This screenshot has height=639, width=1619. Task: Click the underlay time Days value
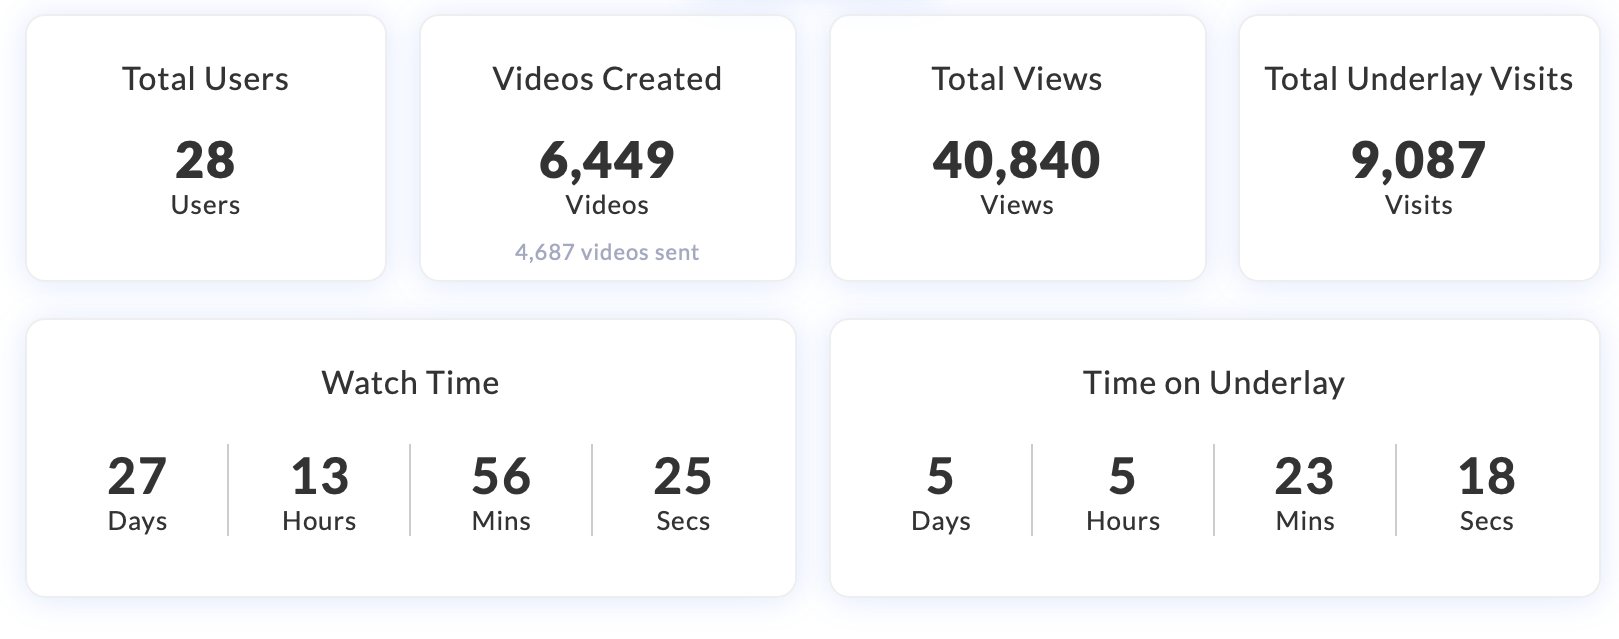(x=941, y=477)
